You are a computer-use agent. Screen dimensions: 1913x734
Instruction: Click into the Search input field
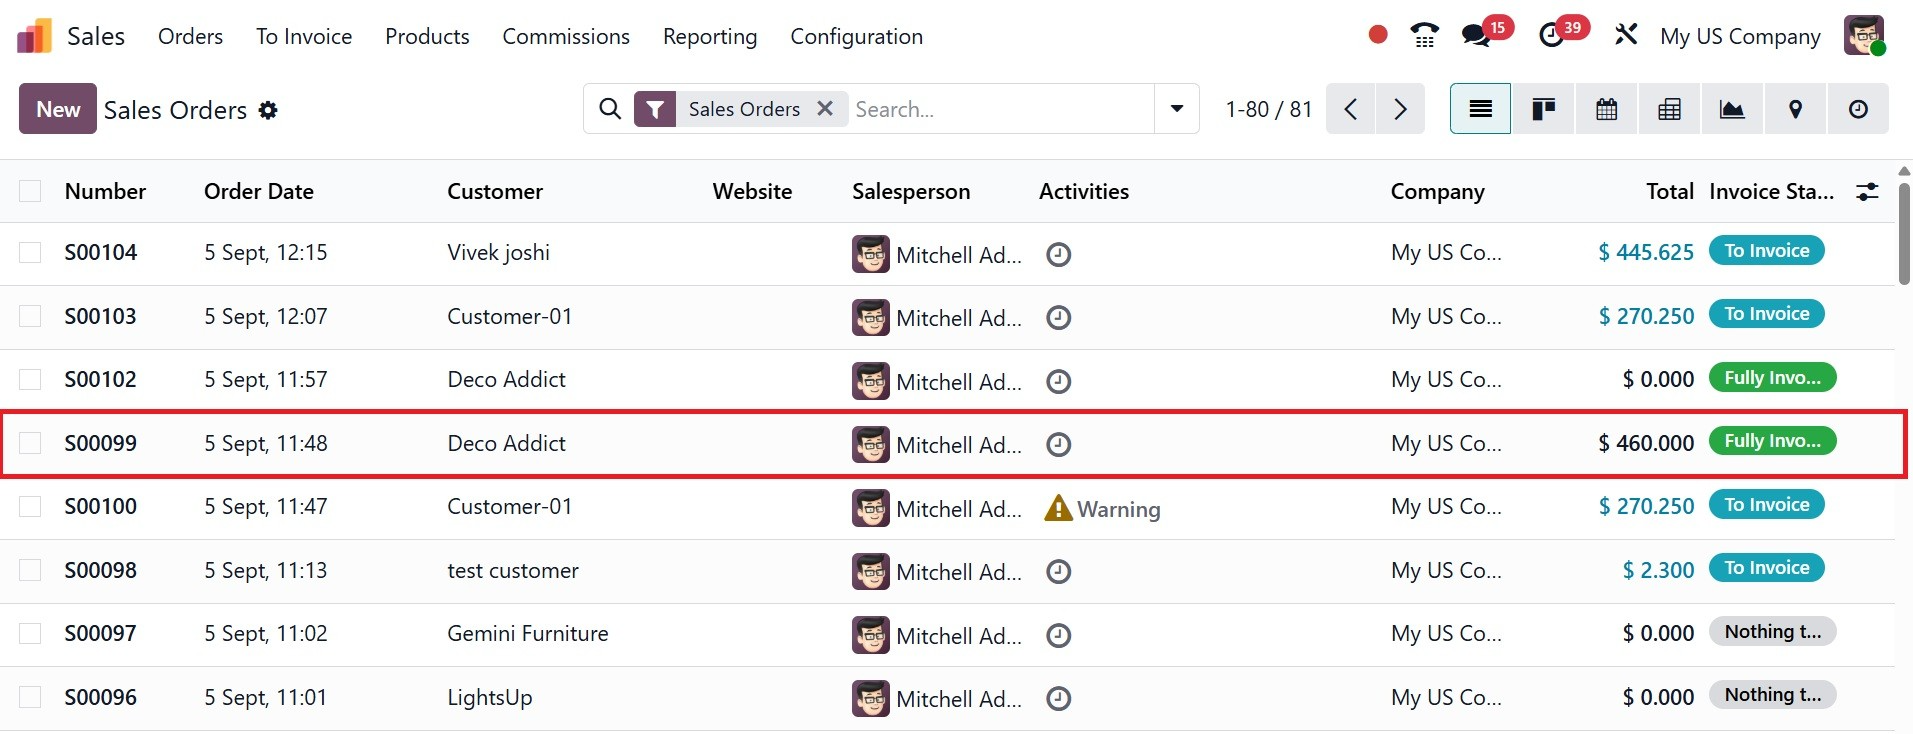tap(1000, 109)
